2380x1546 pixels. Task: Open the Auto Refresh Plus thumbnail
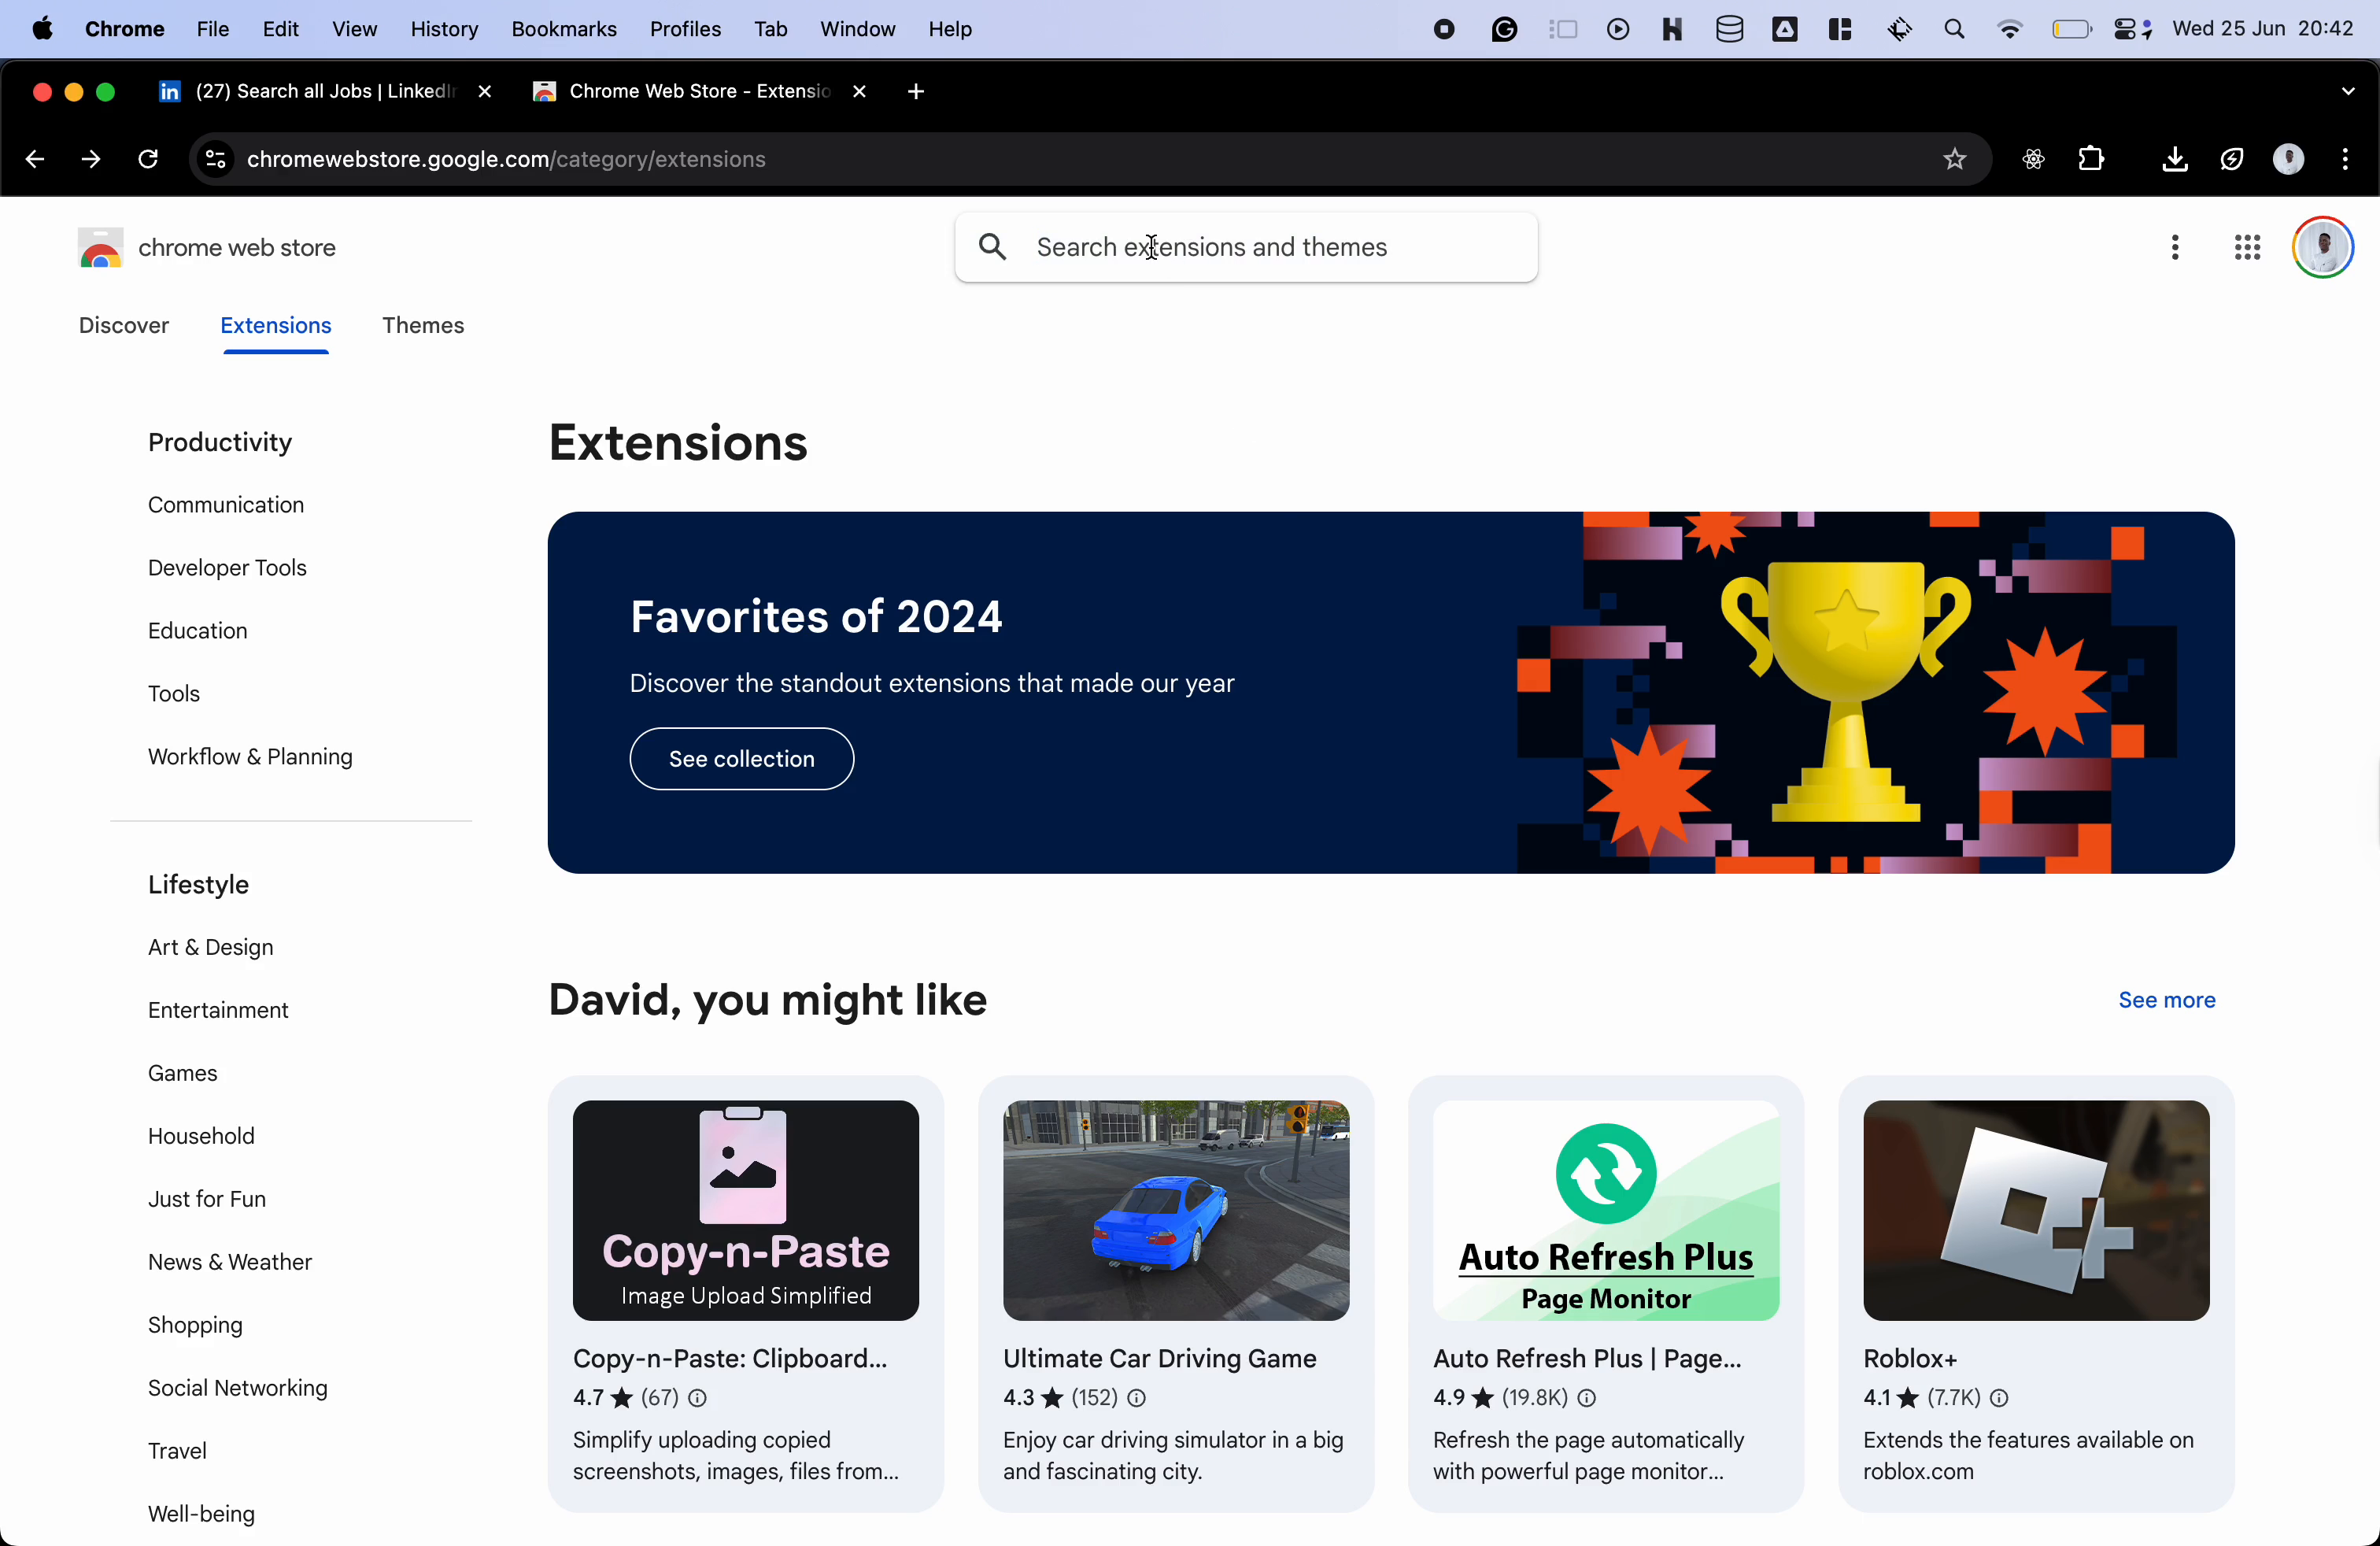coord(1605,1210)
